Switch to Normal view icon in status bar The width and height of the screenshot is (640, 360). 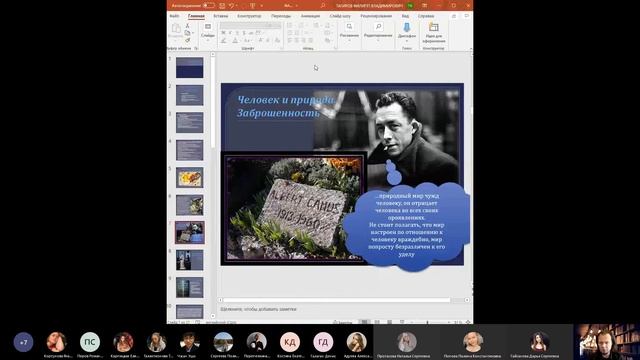(364, 322)
